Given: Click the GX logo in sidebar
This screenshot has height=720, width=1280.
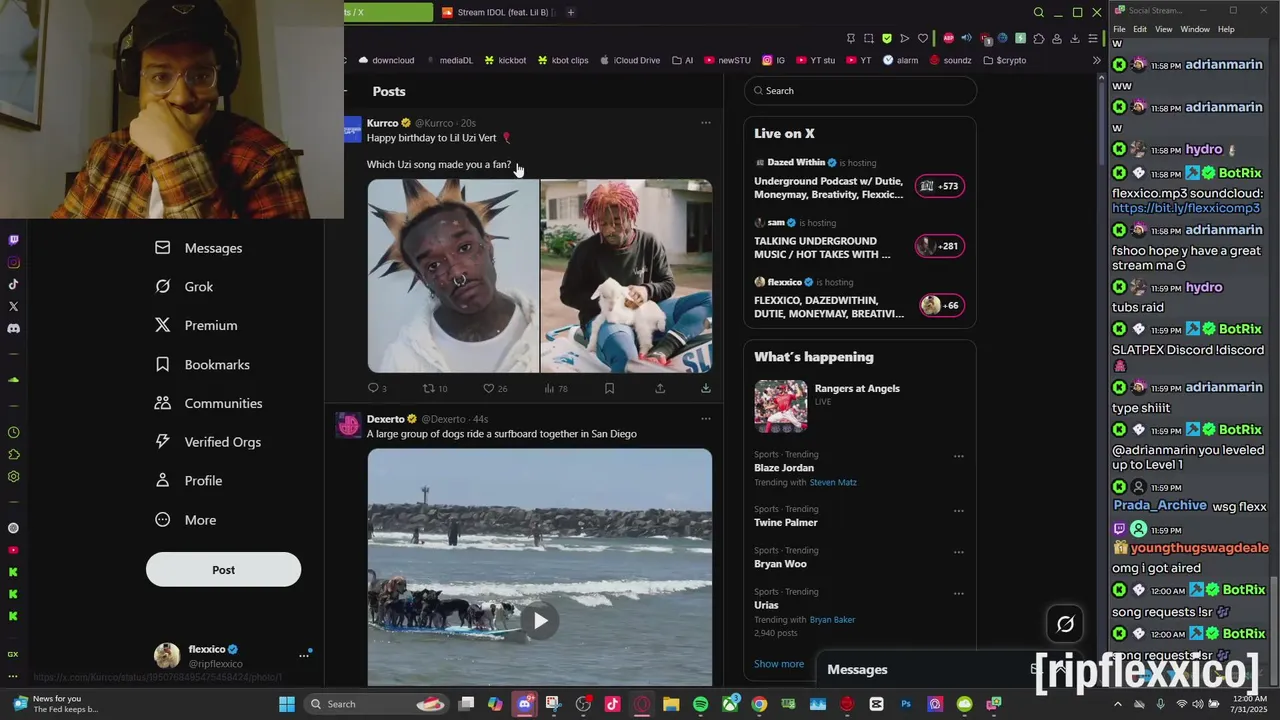Looking at the screenshot, I should tap(13, 654).
